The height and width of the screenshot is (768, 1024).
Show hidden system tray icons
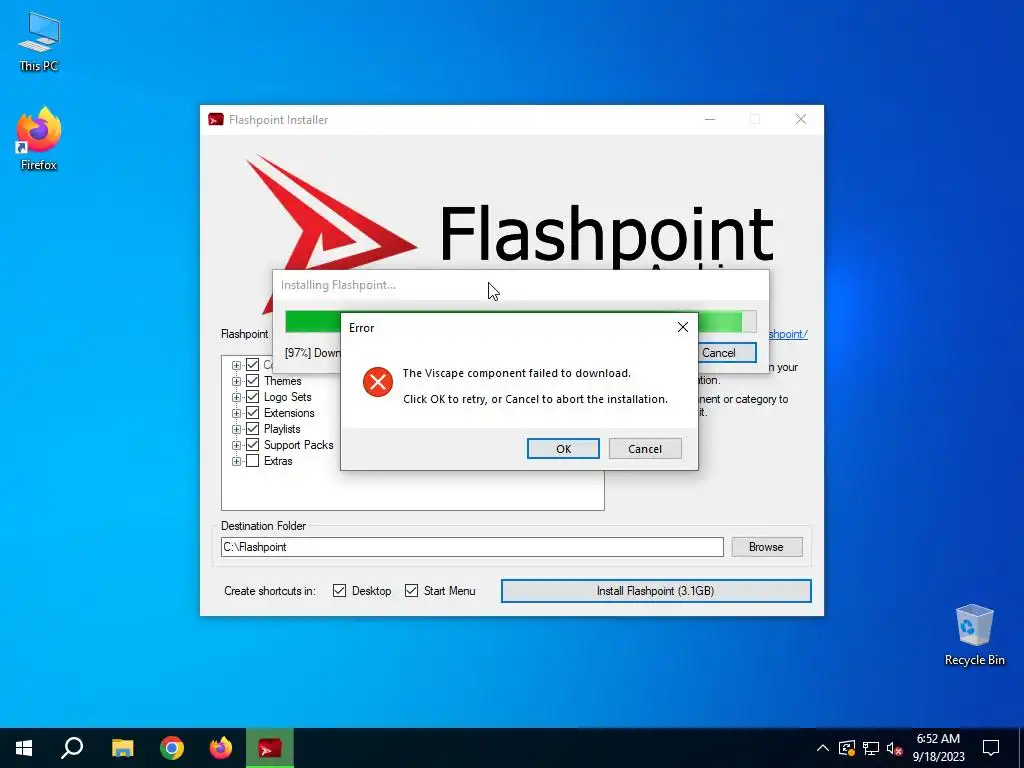pos(823,748)
